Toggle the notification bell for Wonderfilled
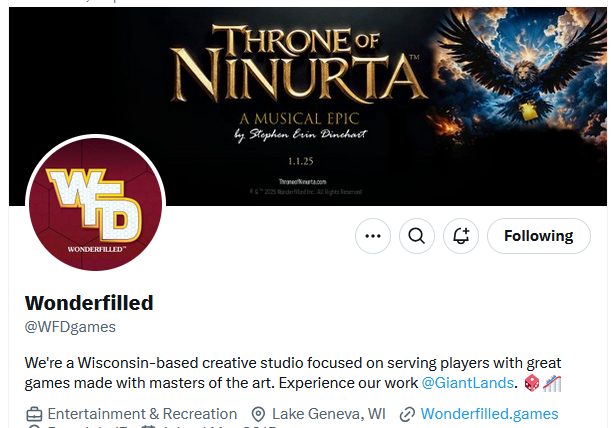Screen dimensions: 611x428 pyautogui.click(x=461, y=236)
